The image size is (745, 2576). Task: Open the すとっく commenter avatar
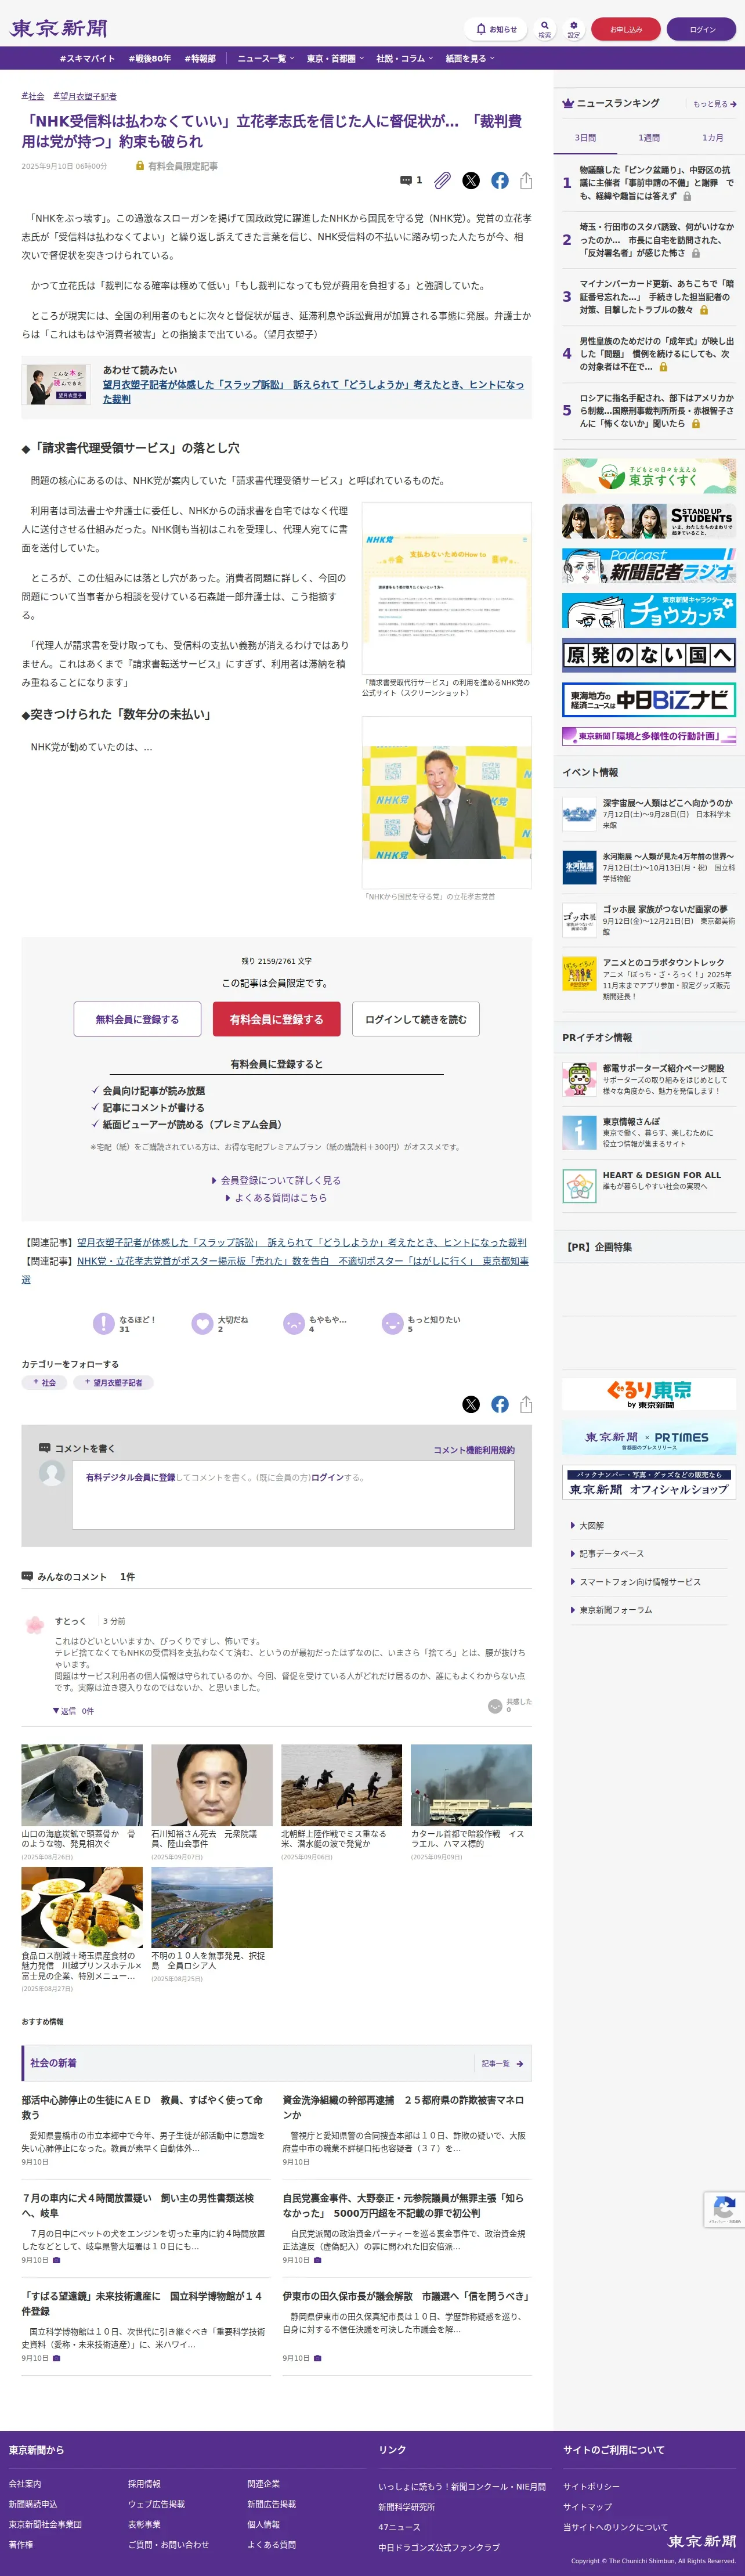coord(34,1624)
